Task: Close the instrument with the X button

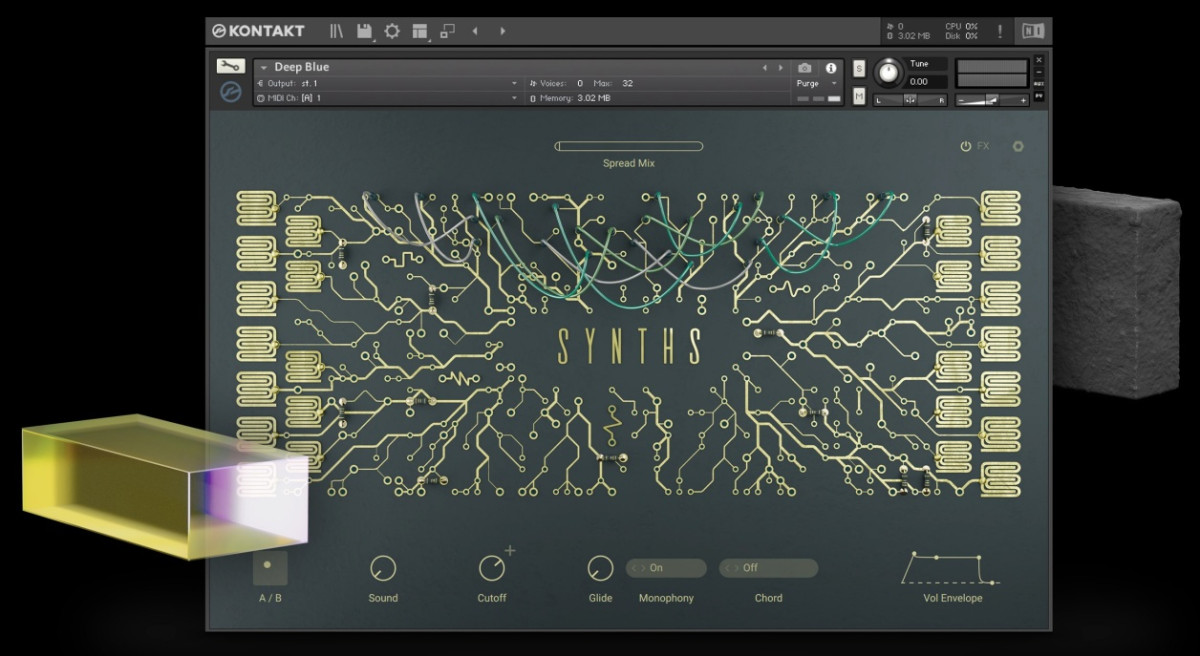Action: [x=1039, y=60]
